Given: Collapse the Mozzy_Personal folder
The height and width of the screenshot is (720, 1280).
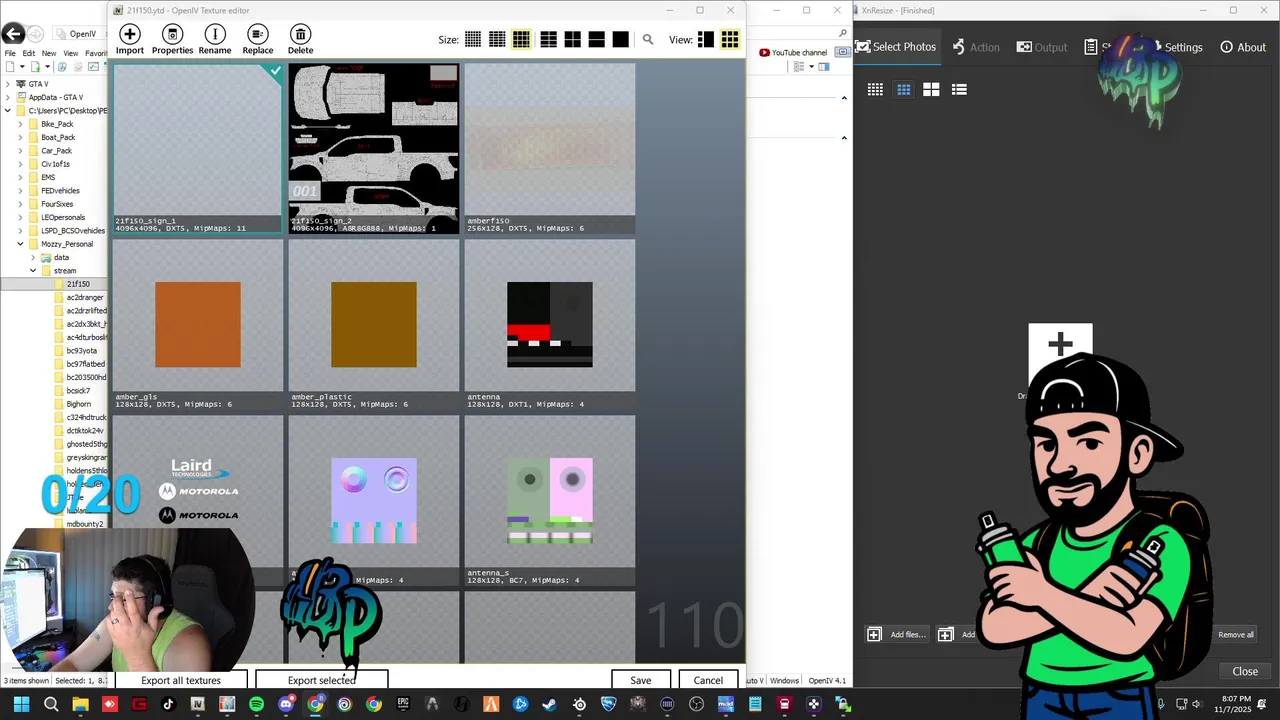Looking at the screenshot, I should (x=20, y=244).
